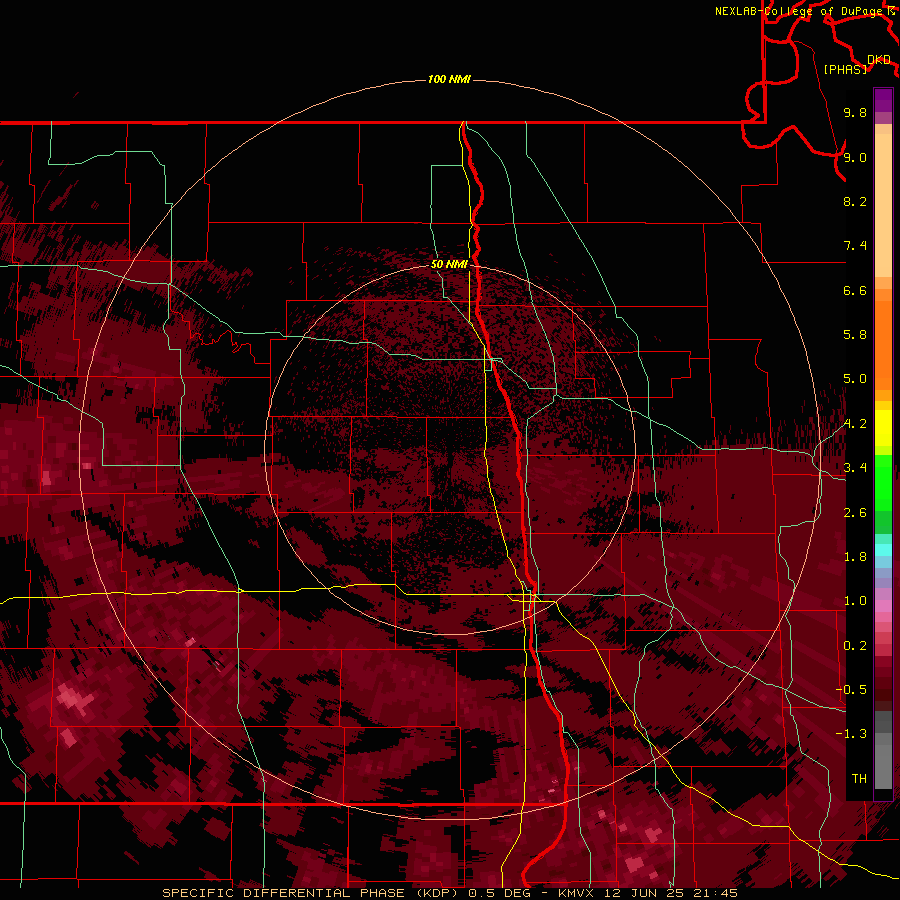Click the cyan segment of the color bar
This screenshot has width=900, height=900.
pos(883,549)
